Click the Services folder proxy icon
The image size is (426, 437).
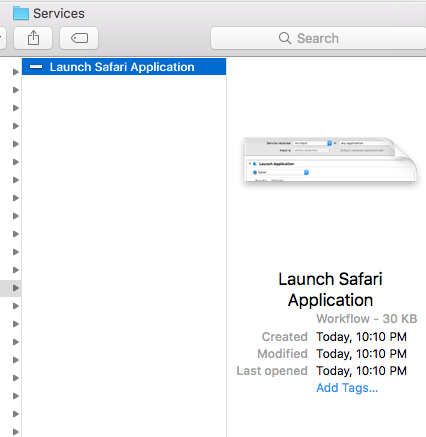pyautogui.click(x=21, y=13)
